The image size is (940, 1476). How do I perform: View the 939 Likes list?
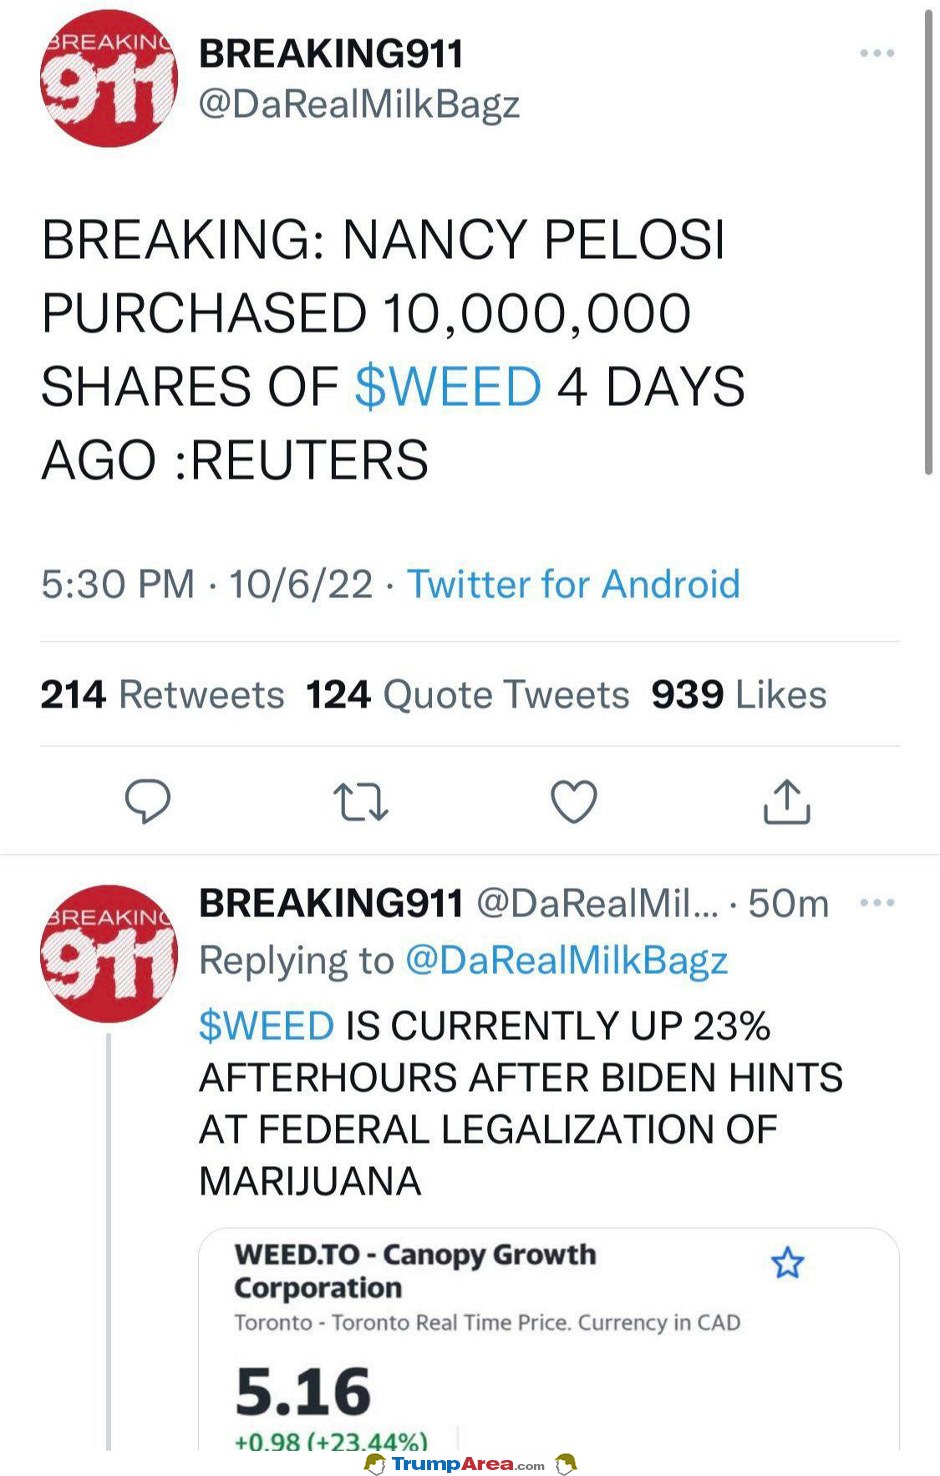click(x=739, y=694)
